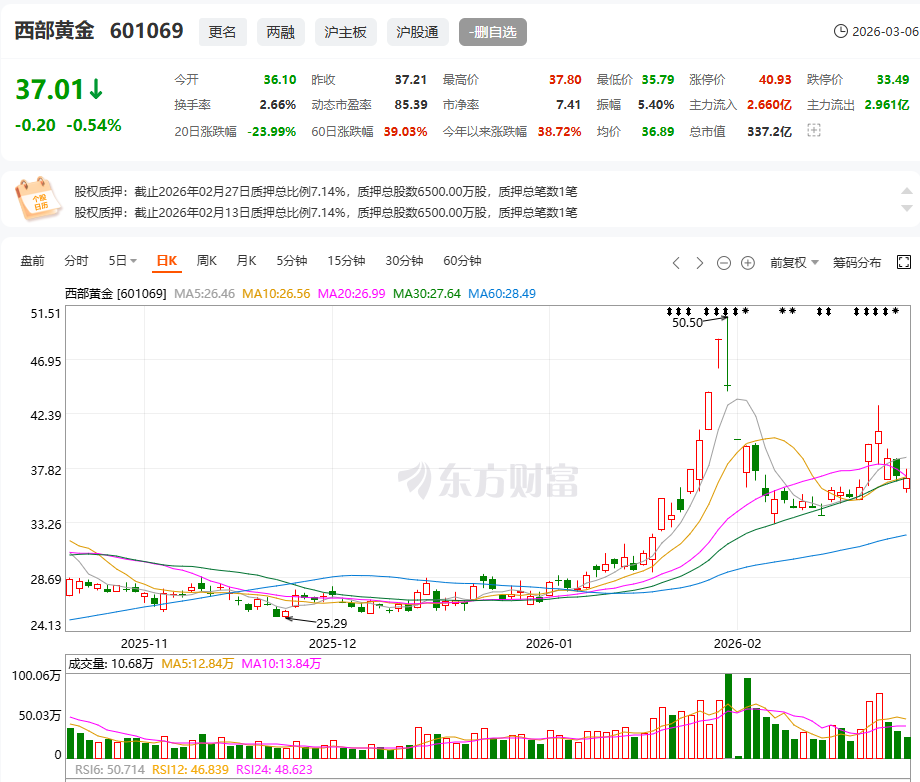The height and width of the screenshot is (782, 920).
Task: Zoom out chart with minus icon
Action: [724, 263]
